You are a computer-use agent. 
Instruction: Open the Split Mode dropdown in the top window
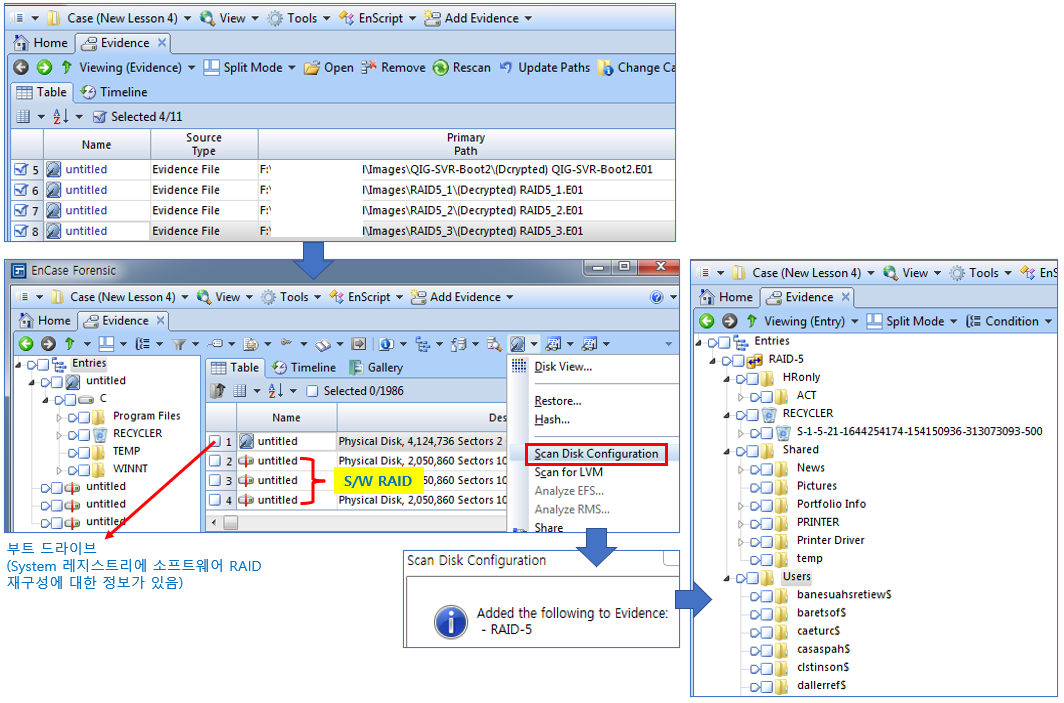[292, 67]
